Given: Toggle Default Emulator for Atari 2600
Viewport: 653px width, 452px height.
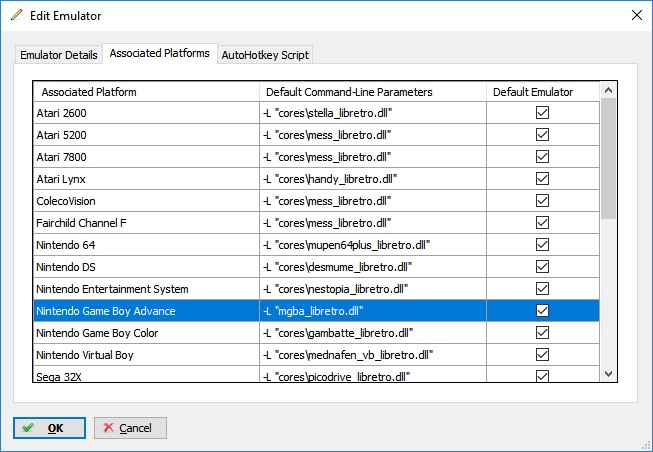Looking at the screenshot, I should point(542,112).
